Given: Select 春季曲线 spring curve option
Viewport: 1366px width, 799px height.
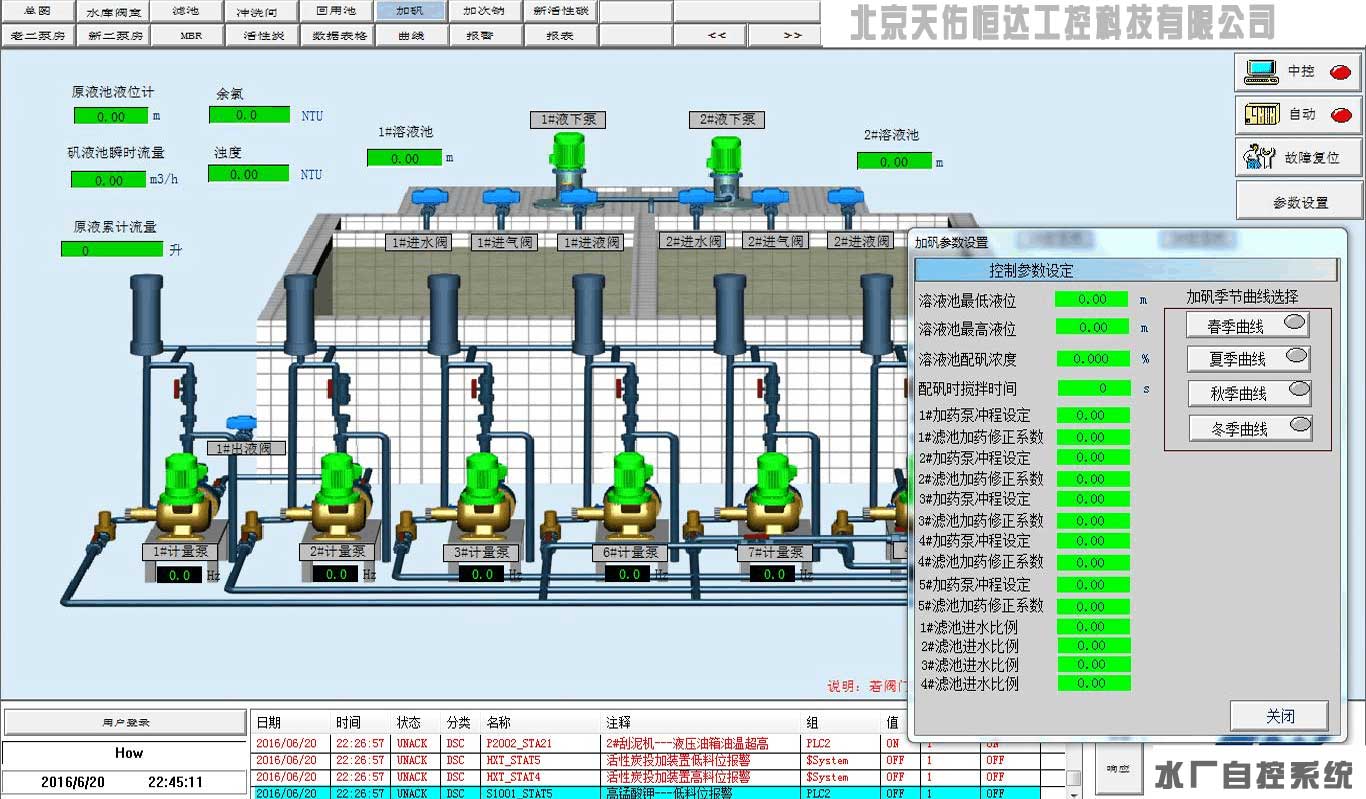Looking at the screenshot, I should click(x=1248, y=326).
